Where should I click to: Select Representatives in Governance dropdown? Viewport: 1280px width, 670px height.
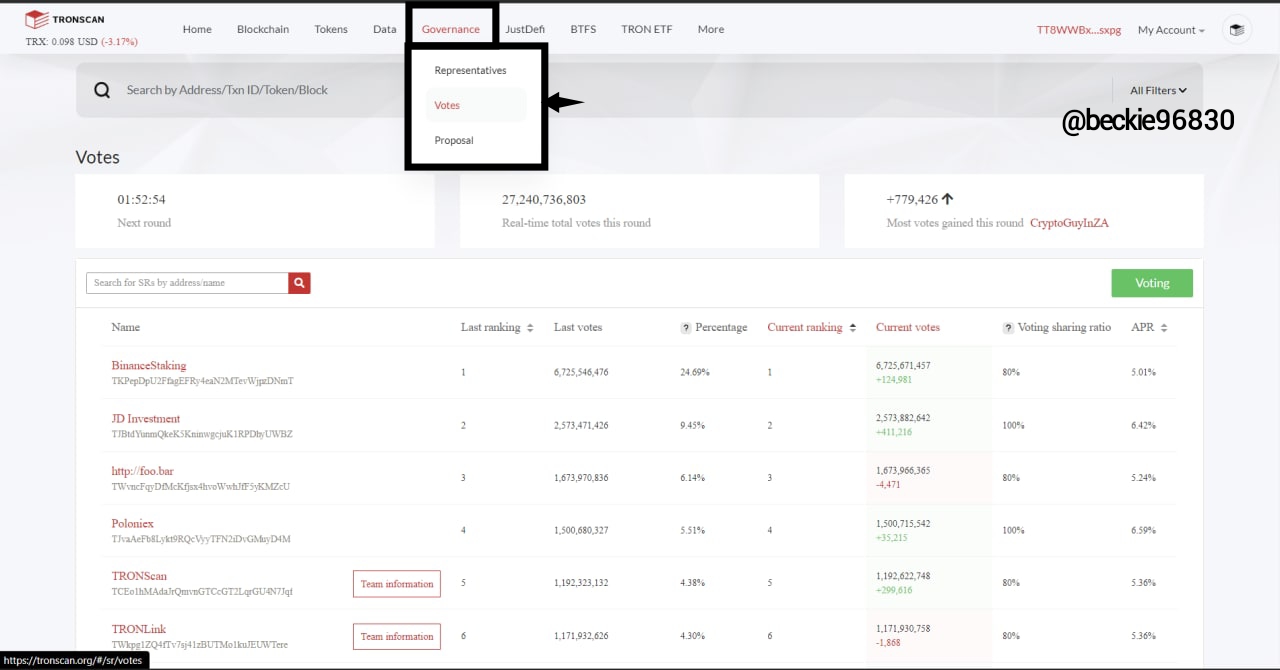pyautogui.click(x=471, y=70)
